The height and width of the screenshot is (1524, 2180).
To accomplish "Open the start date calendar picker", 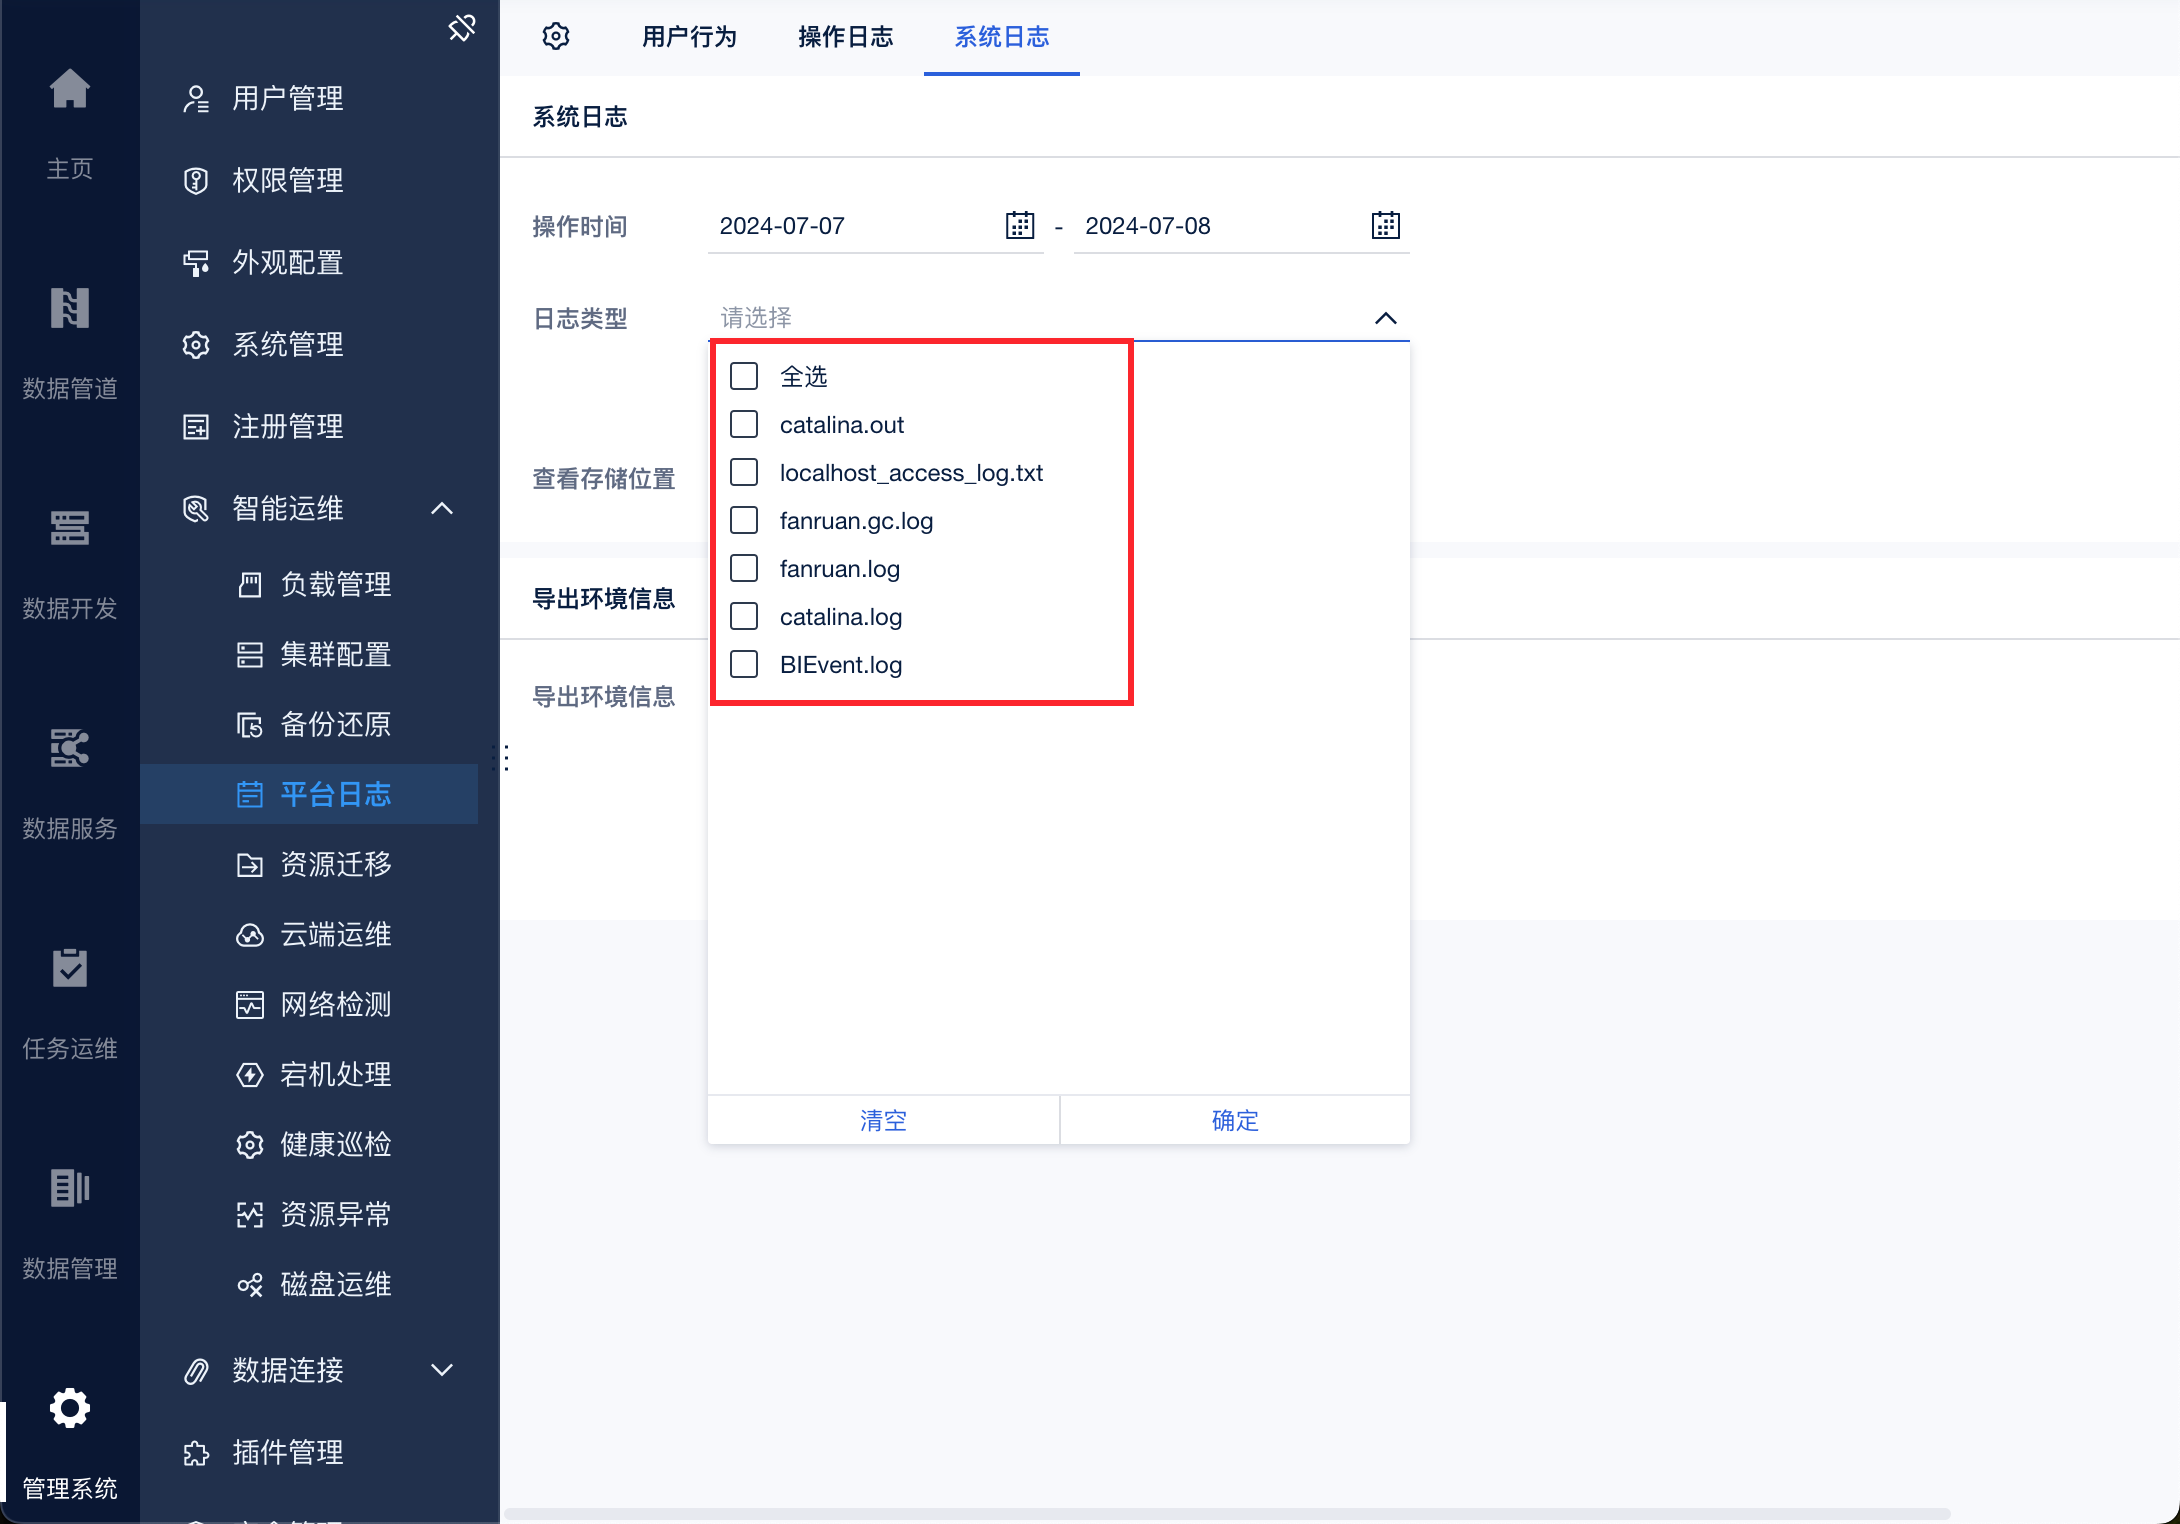I will click(x=1019, y=225).
